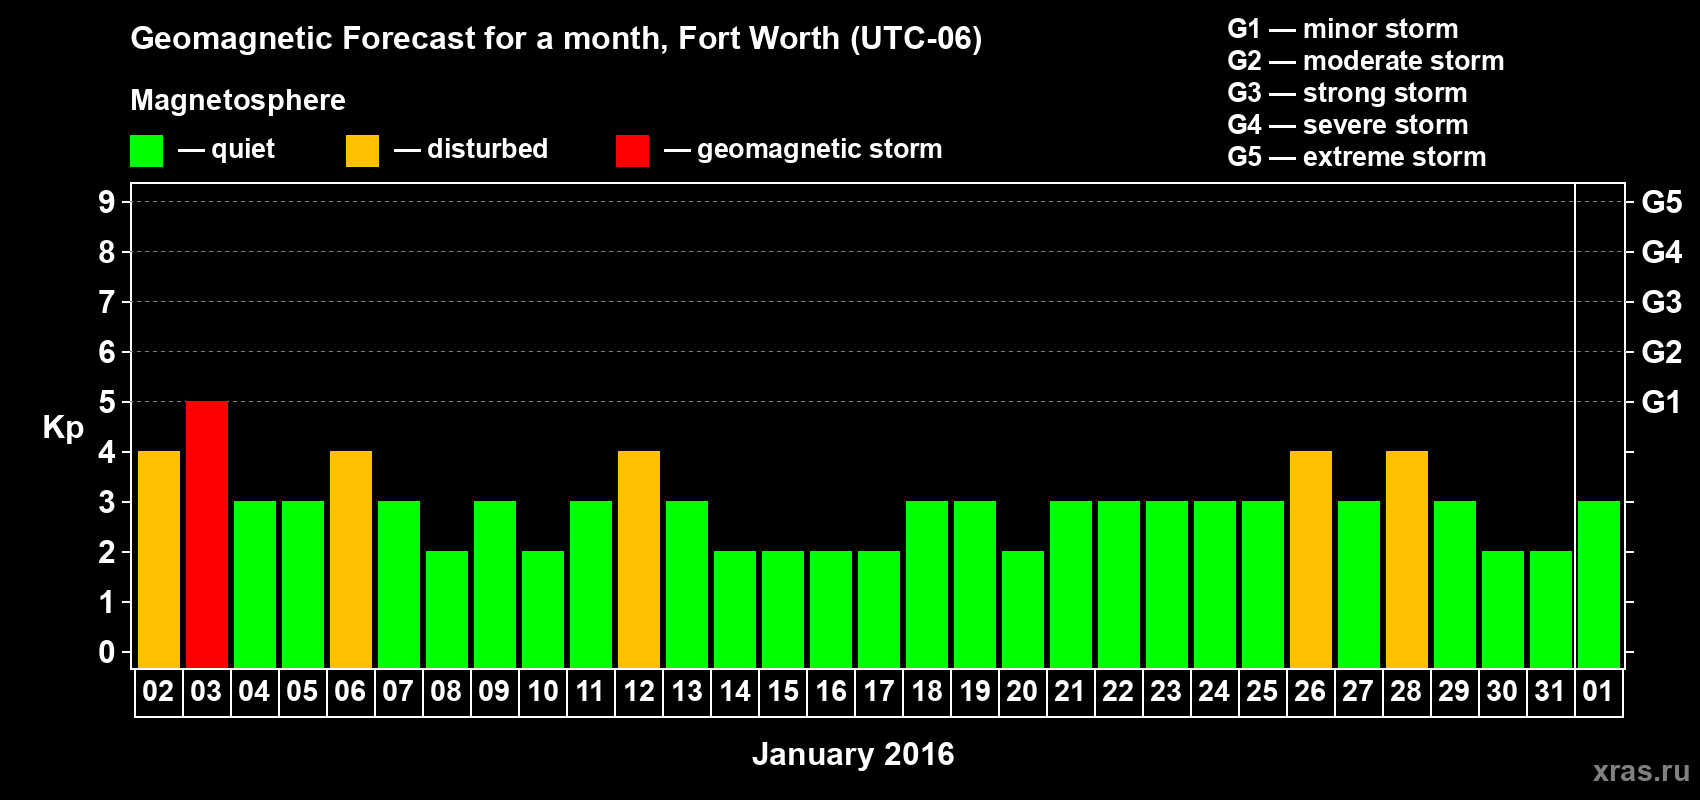Click date label 13 on the axis
Viewport: 1700px width, 800px height.
(687, 691)
